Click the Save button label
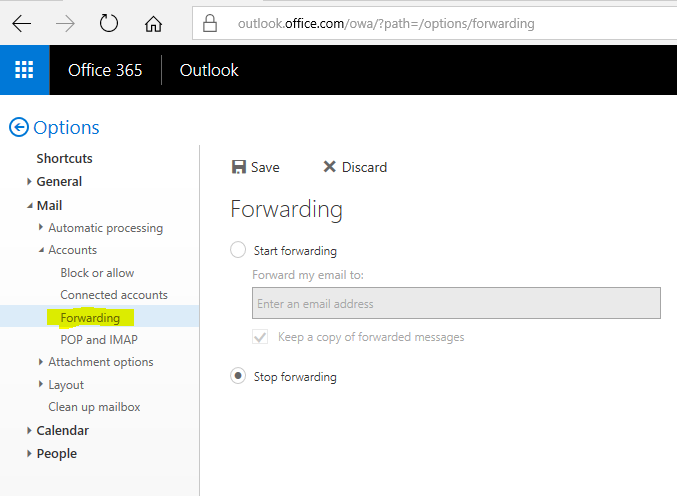The height and width of the screenshot is (496, 677). click(x=265, y=167)
